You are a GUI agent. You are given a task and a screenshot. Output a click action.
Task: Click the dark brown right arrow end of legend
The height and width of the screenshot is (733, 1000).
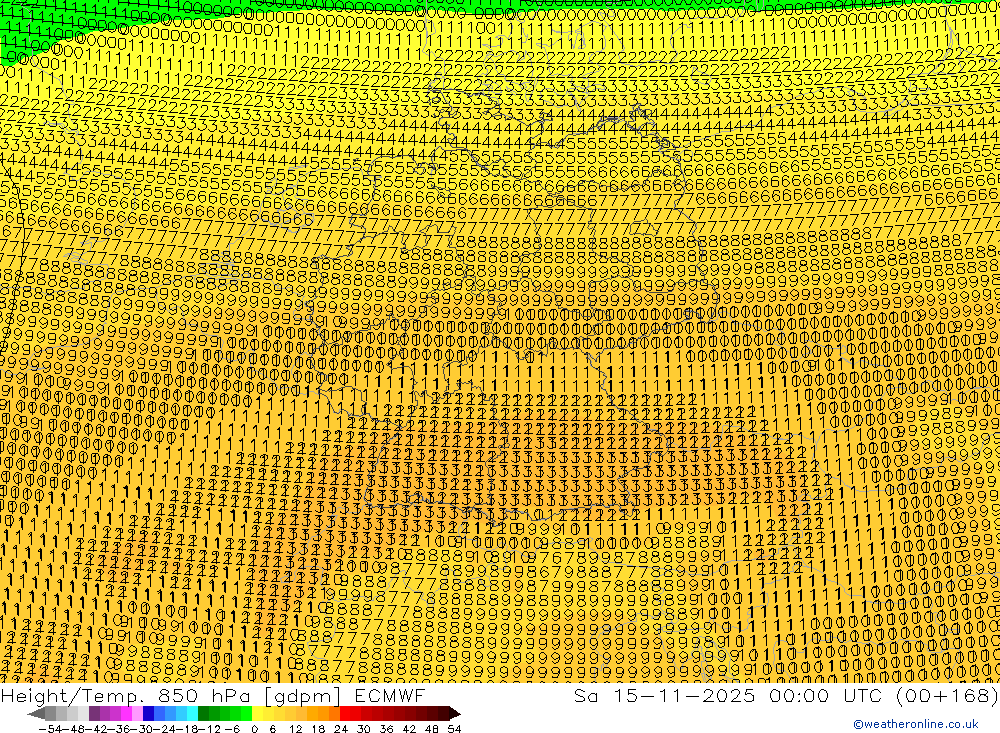tap(455, 713)
